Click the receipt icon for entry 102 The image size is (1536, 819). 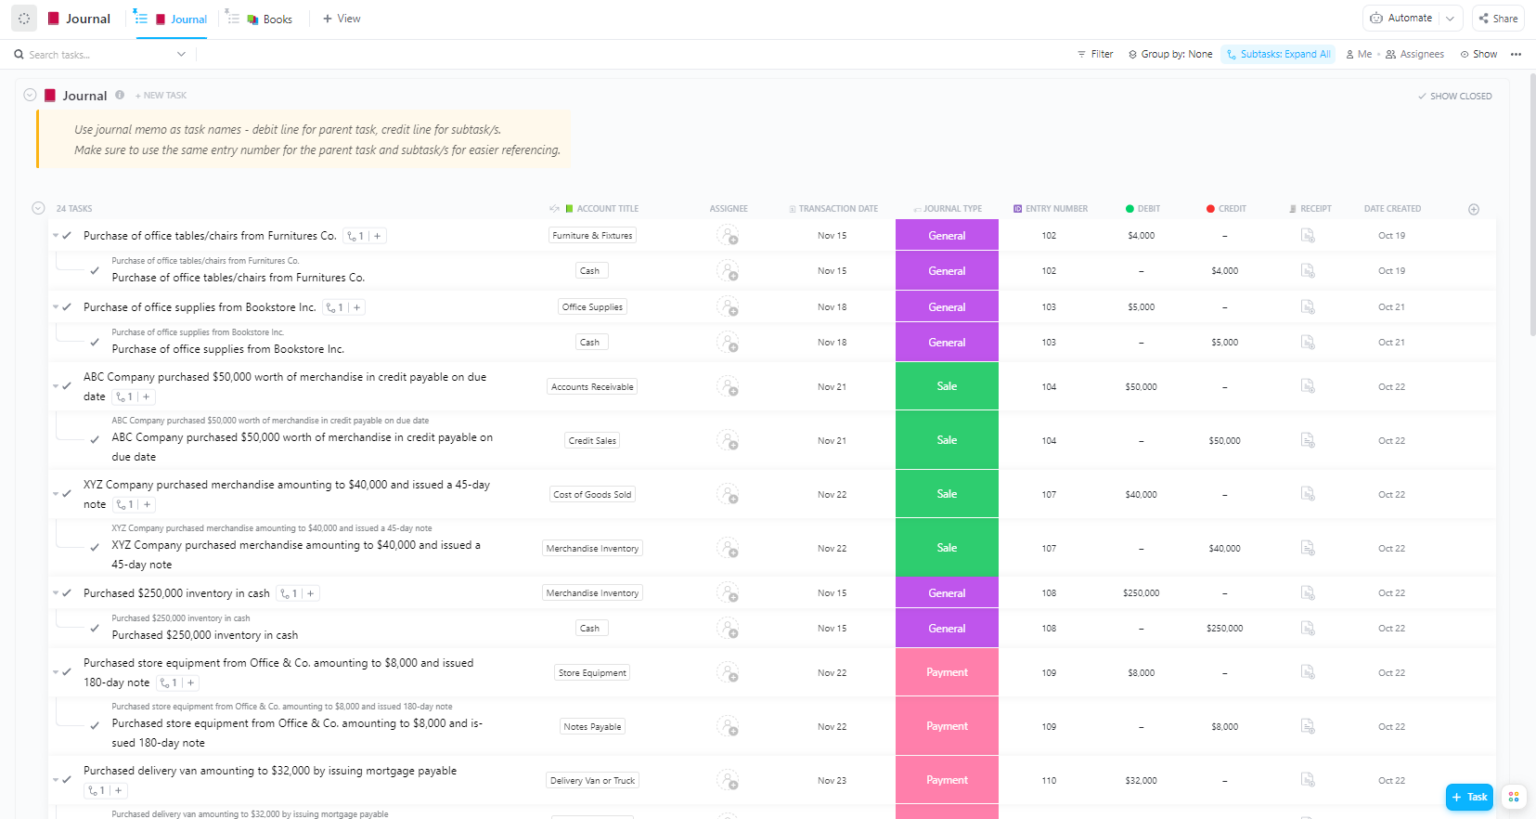coord(1307,236)
